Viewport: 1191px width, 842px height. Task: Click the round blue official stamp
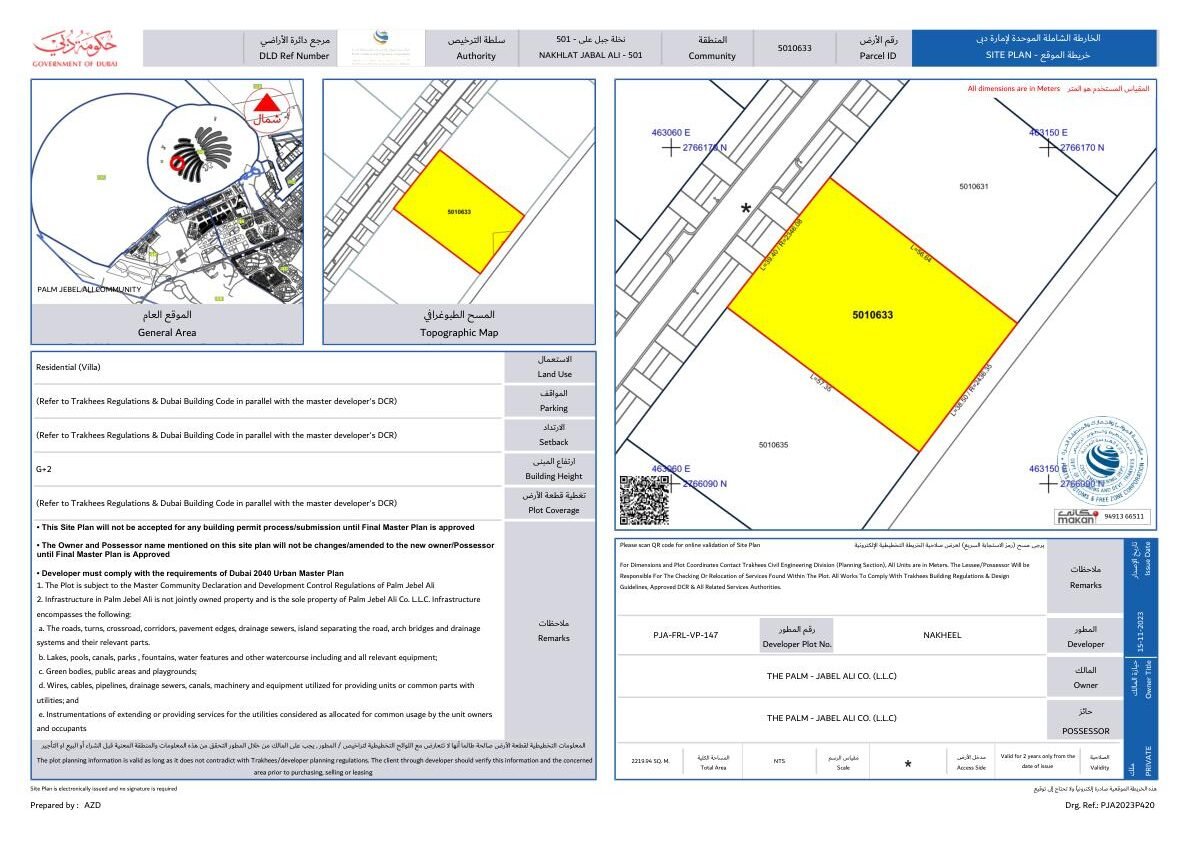(1103, 463)
